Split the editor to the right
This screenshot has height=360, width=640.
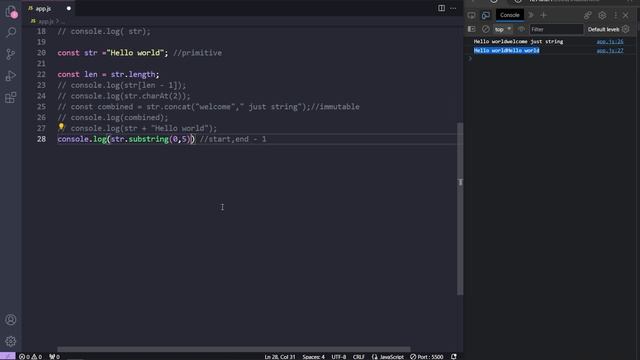(x=441, y=8)
